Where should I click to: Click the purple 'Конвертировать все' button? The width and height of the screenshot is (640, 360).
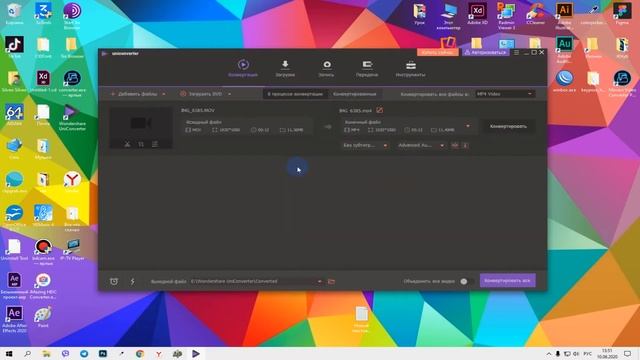507,280
